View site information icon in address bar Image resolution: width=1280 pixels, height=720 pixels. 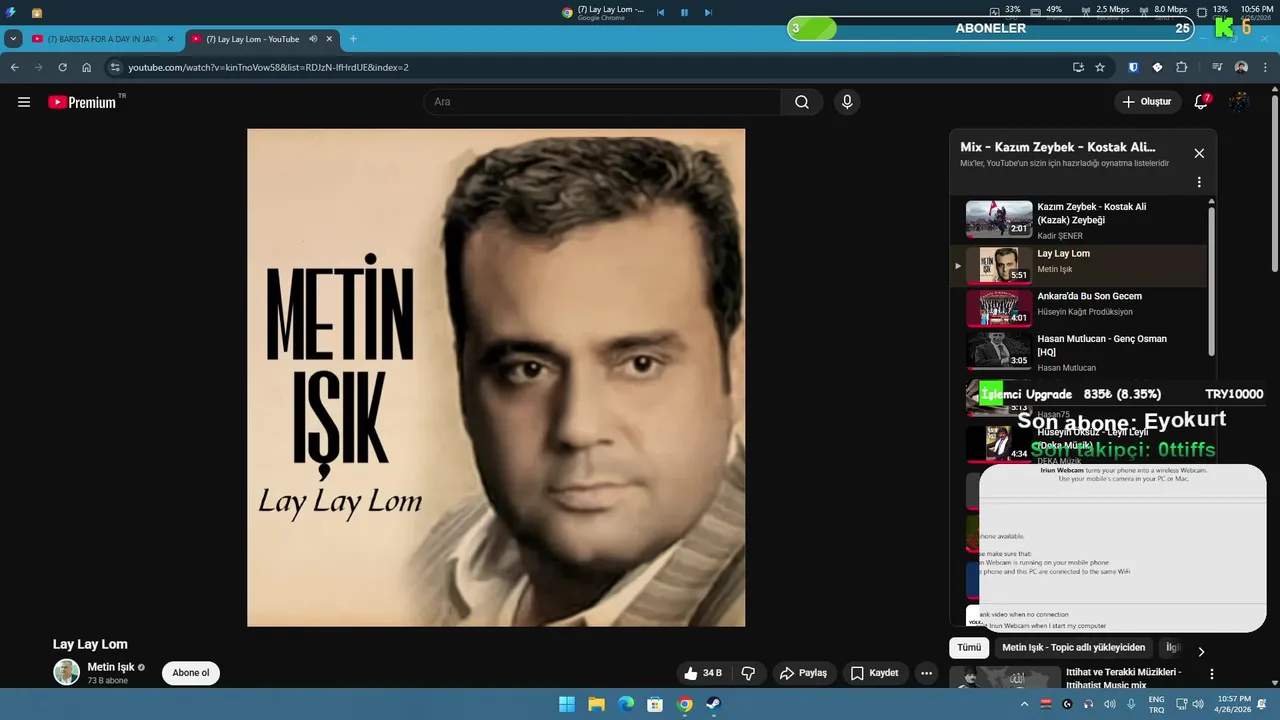114,67
